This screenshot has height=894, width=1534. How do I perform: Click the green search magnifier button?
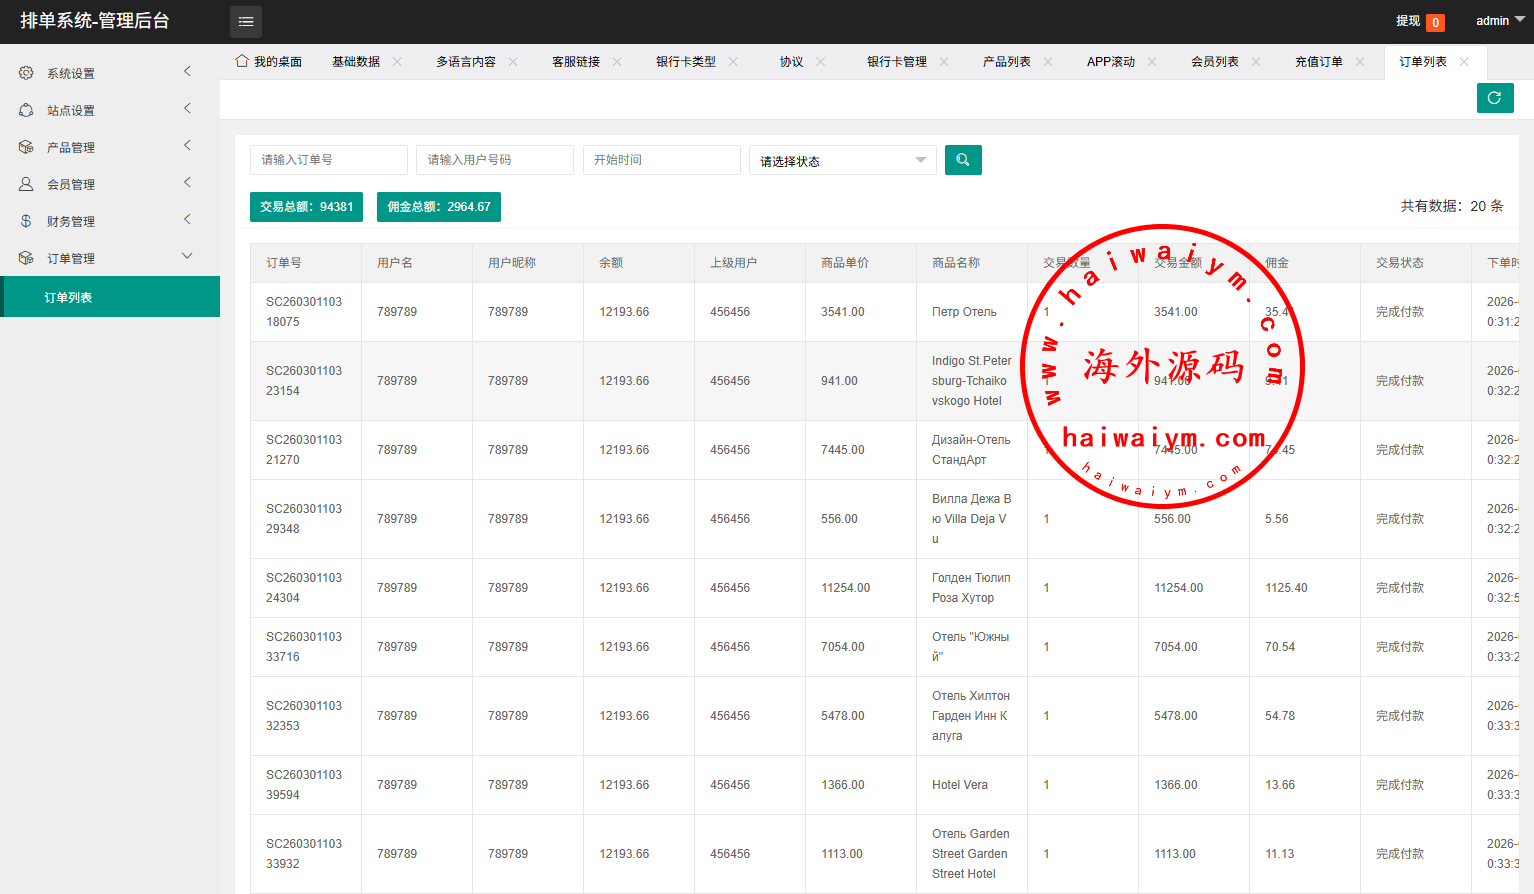(x=963, y=160)
